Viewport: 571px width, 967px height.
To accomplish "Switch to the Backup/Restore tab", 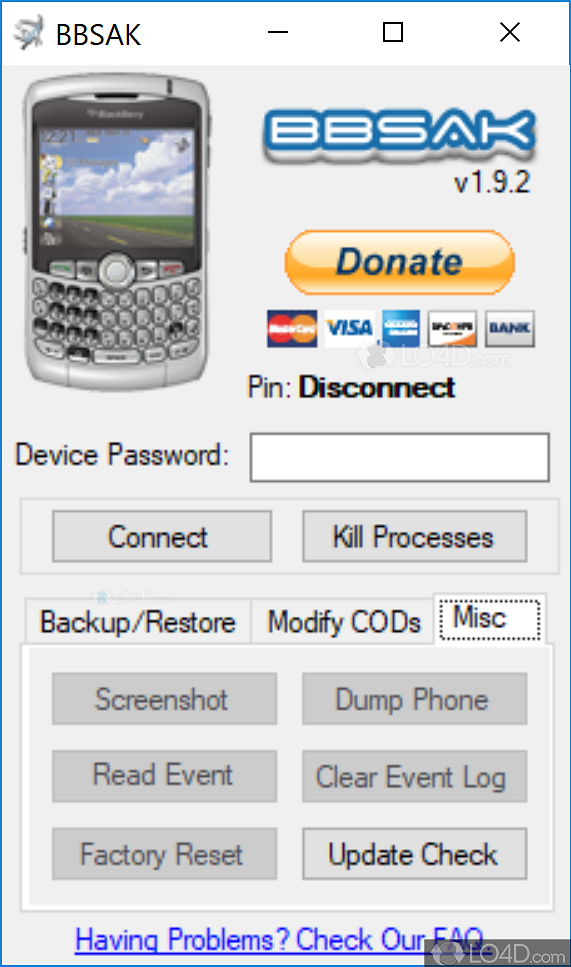I will pos(138,622).
